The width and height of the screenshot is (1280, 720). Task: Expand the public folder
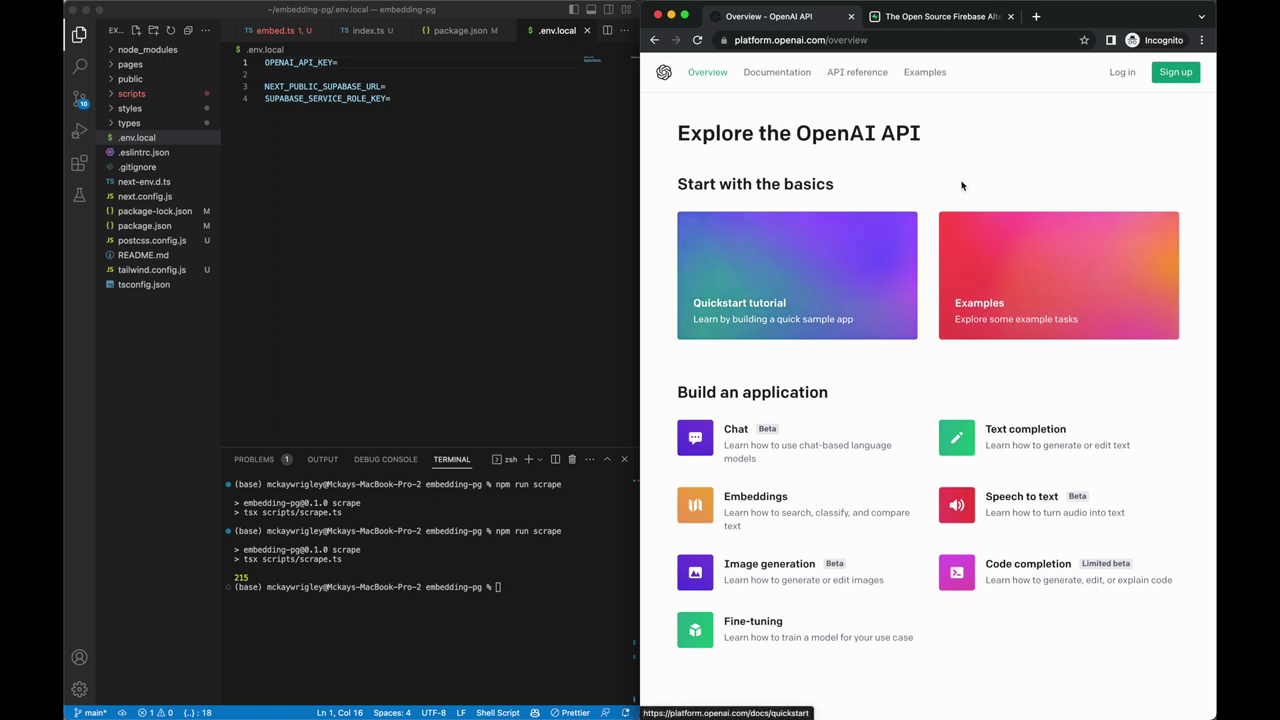(x=130, y=79)
